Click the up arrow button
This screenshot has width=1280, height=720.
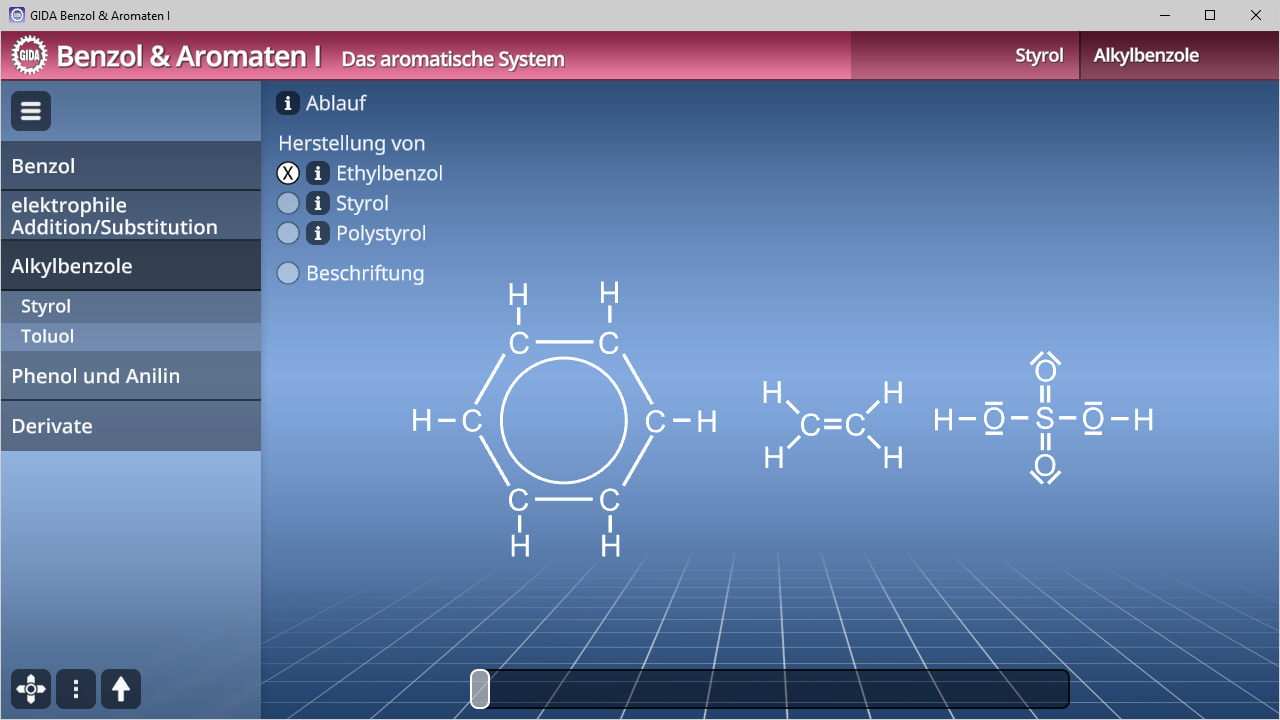(121, 689)
